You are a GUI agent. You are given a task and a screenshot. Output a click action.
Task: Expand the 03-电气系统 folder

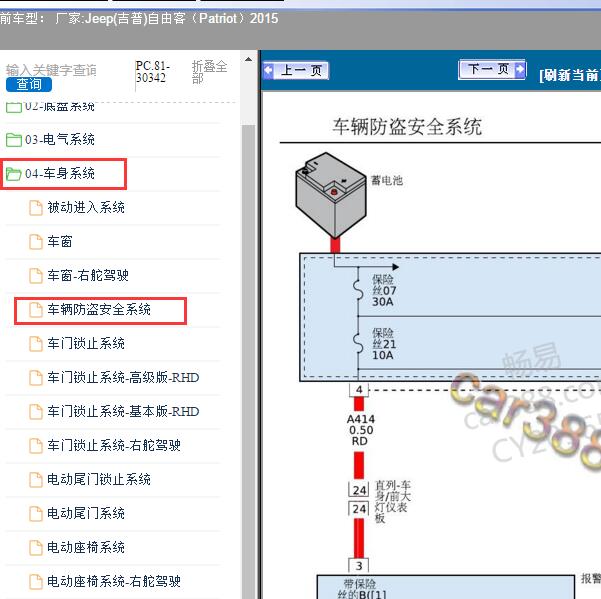[59, 139]
